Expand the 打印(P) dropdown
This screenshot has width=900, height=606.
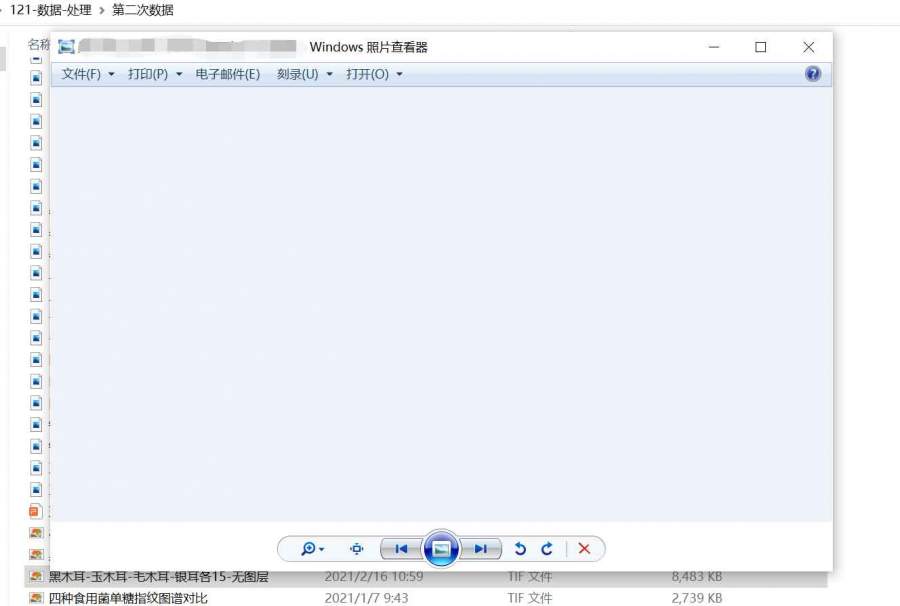pyautogui.click(x=155, y=74)
